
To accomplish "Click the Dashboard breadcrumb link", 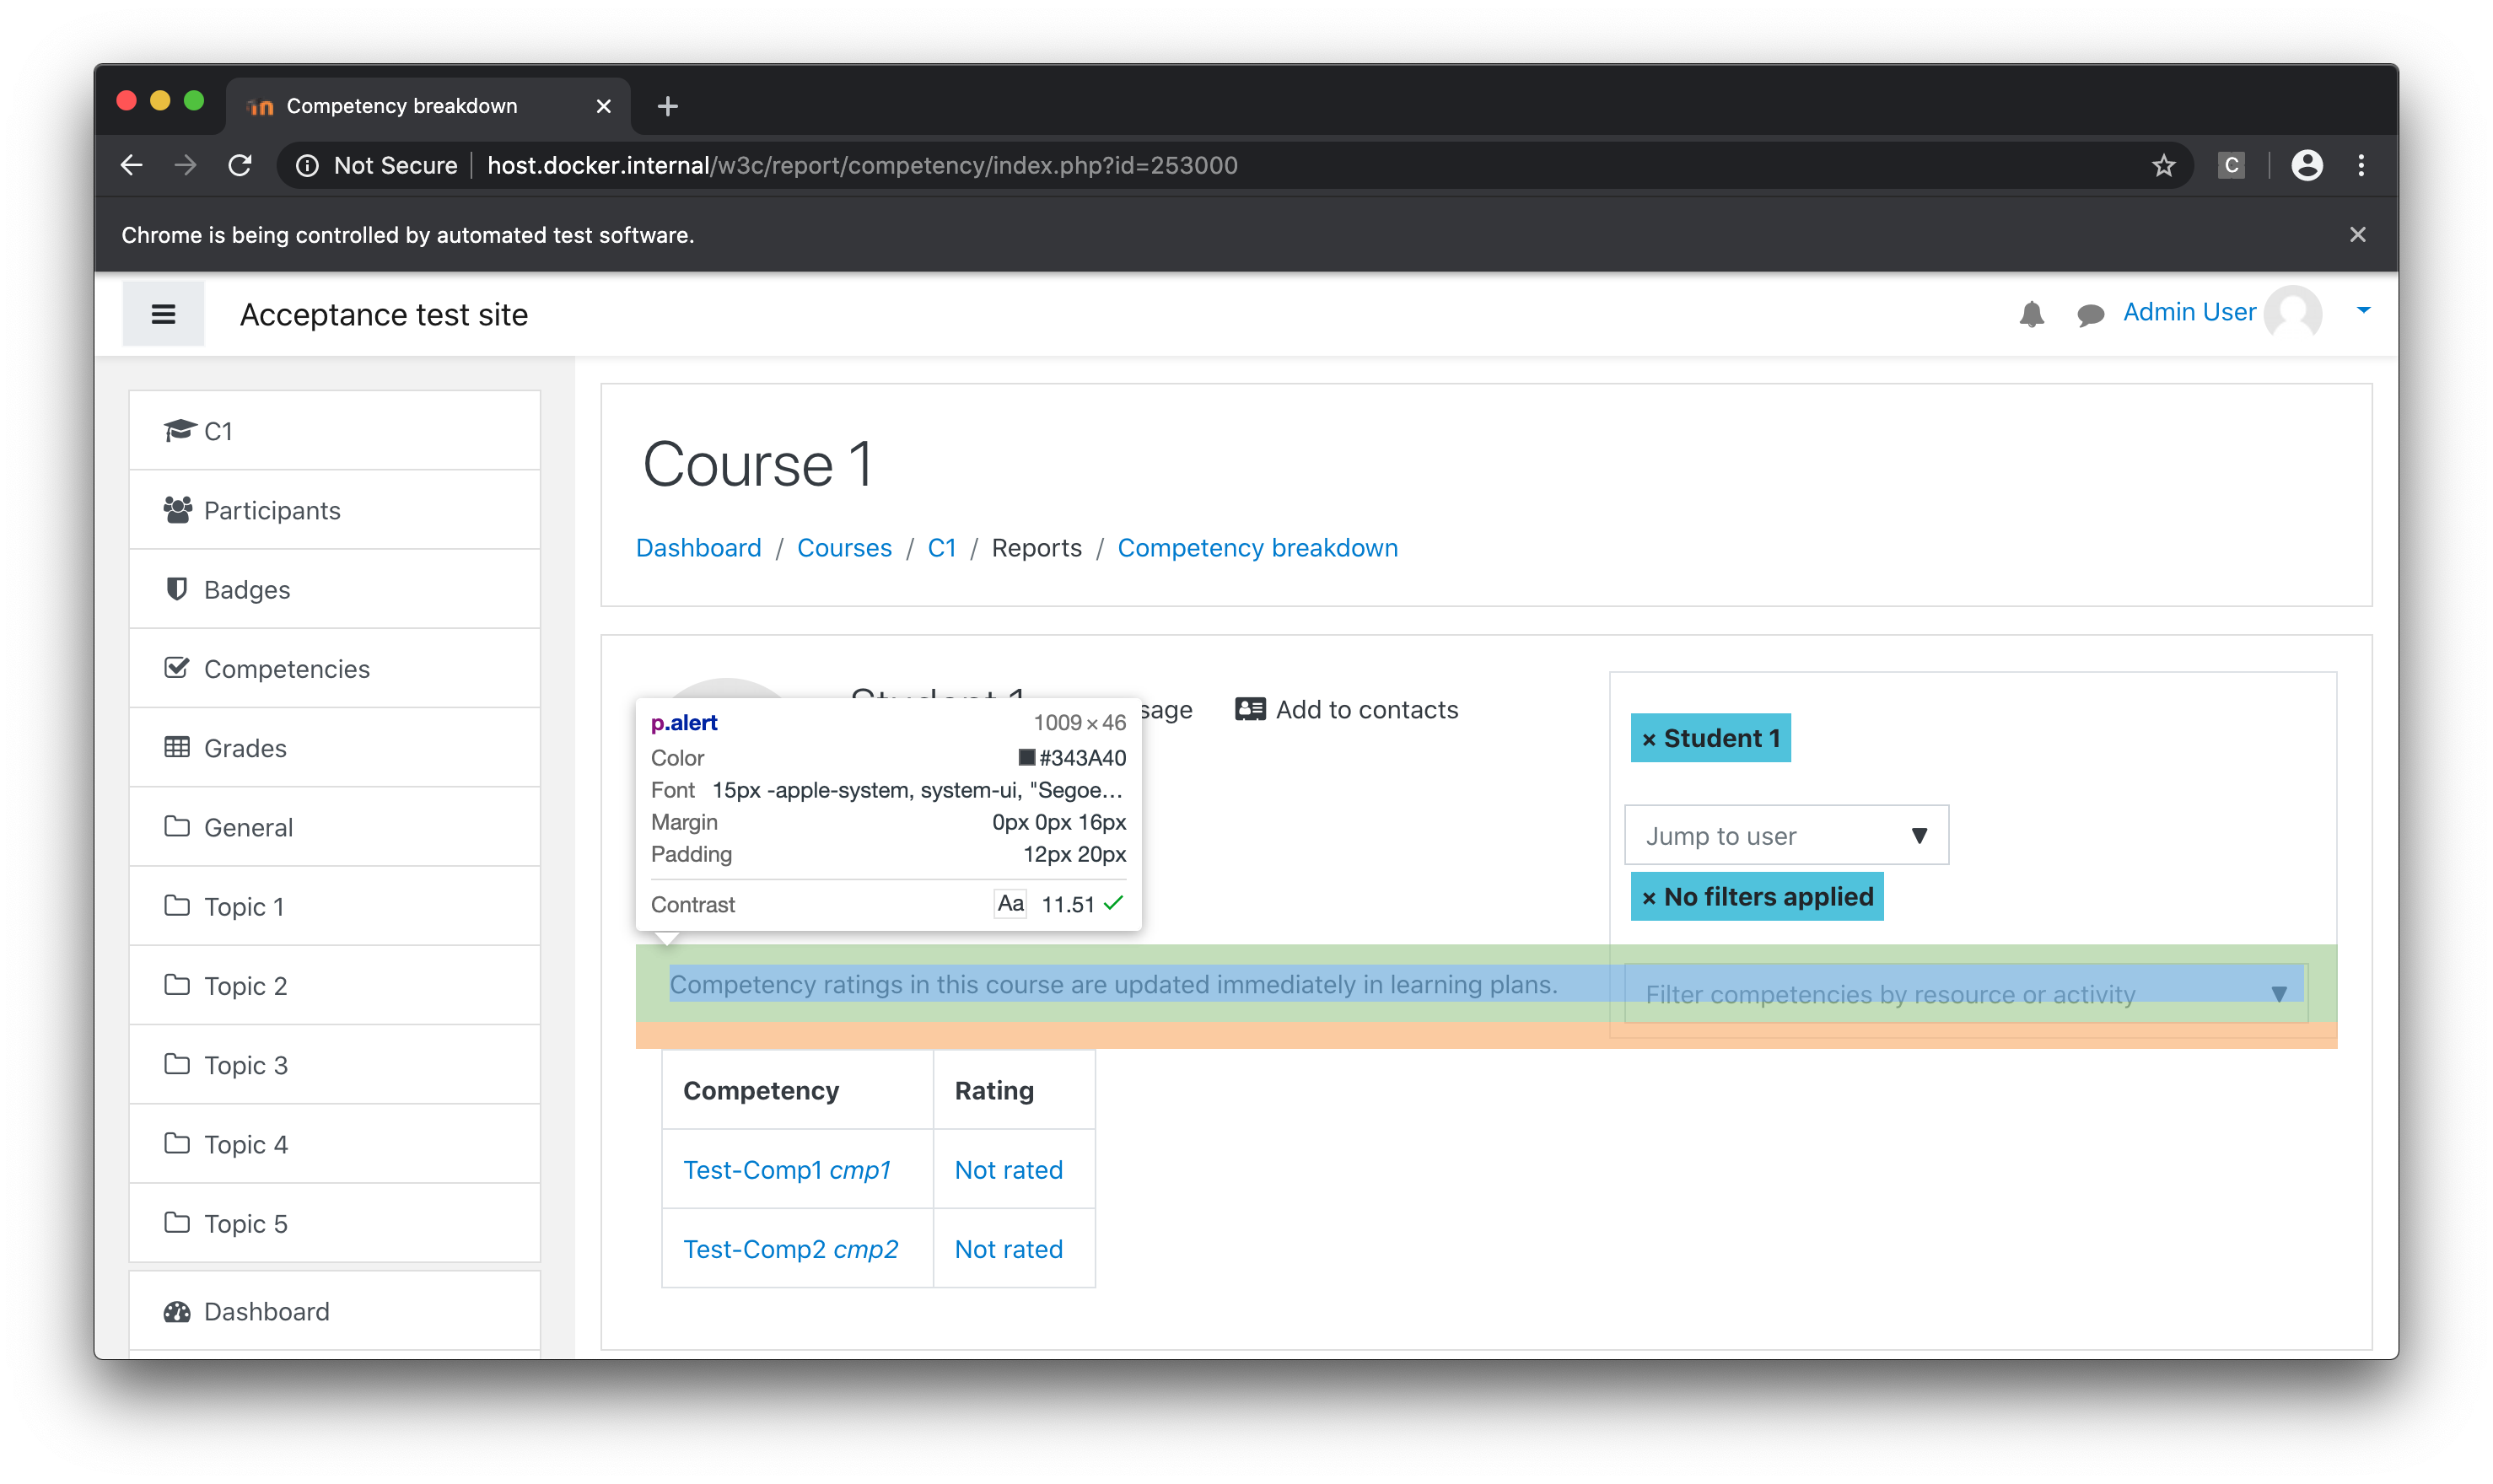I will click(698, 548).
